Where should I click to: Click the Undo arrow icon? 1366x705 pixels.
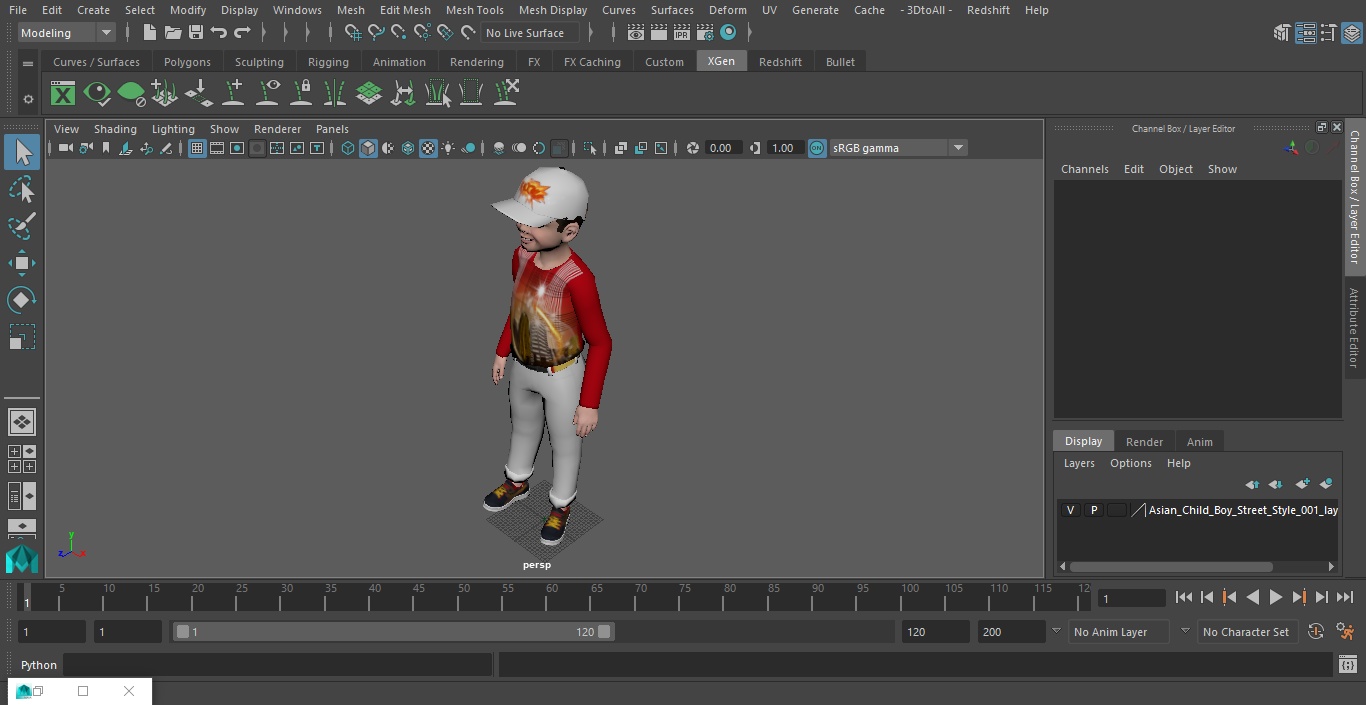(x=219, y=33)
